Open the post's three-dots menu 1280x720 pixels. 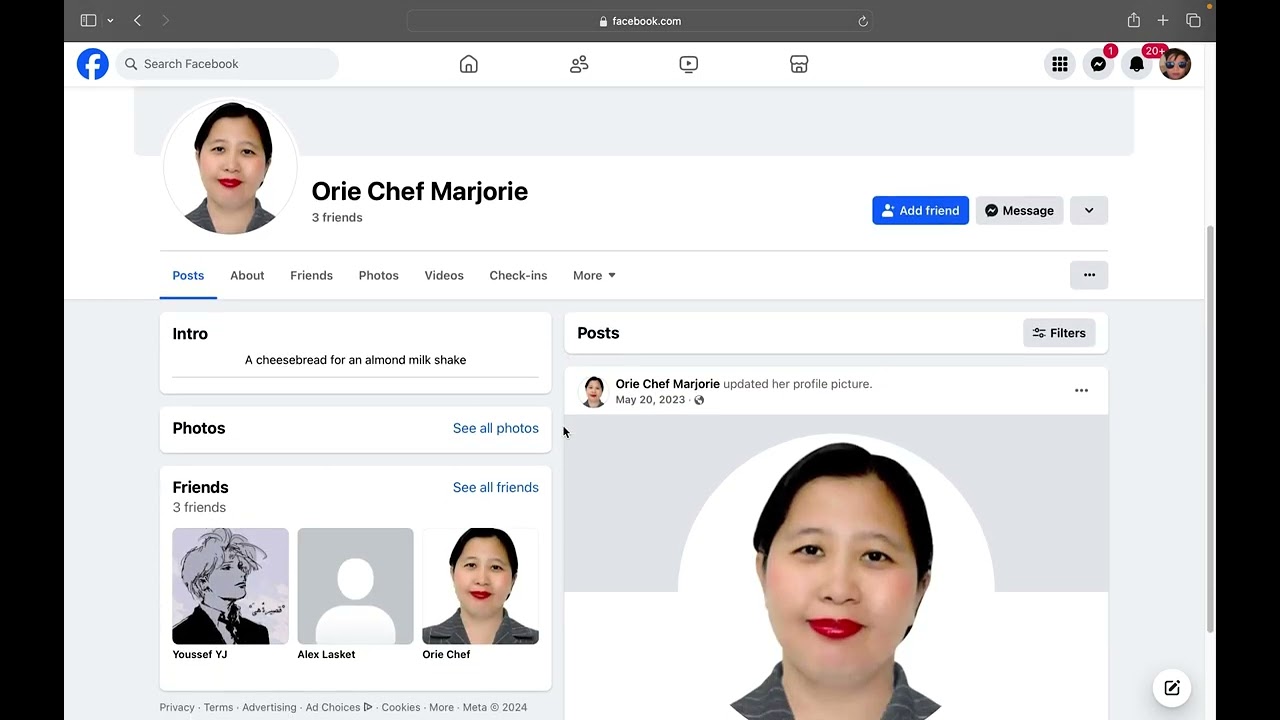click(x=1081, y=390)
